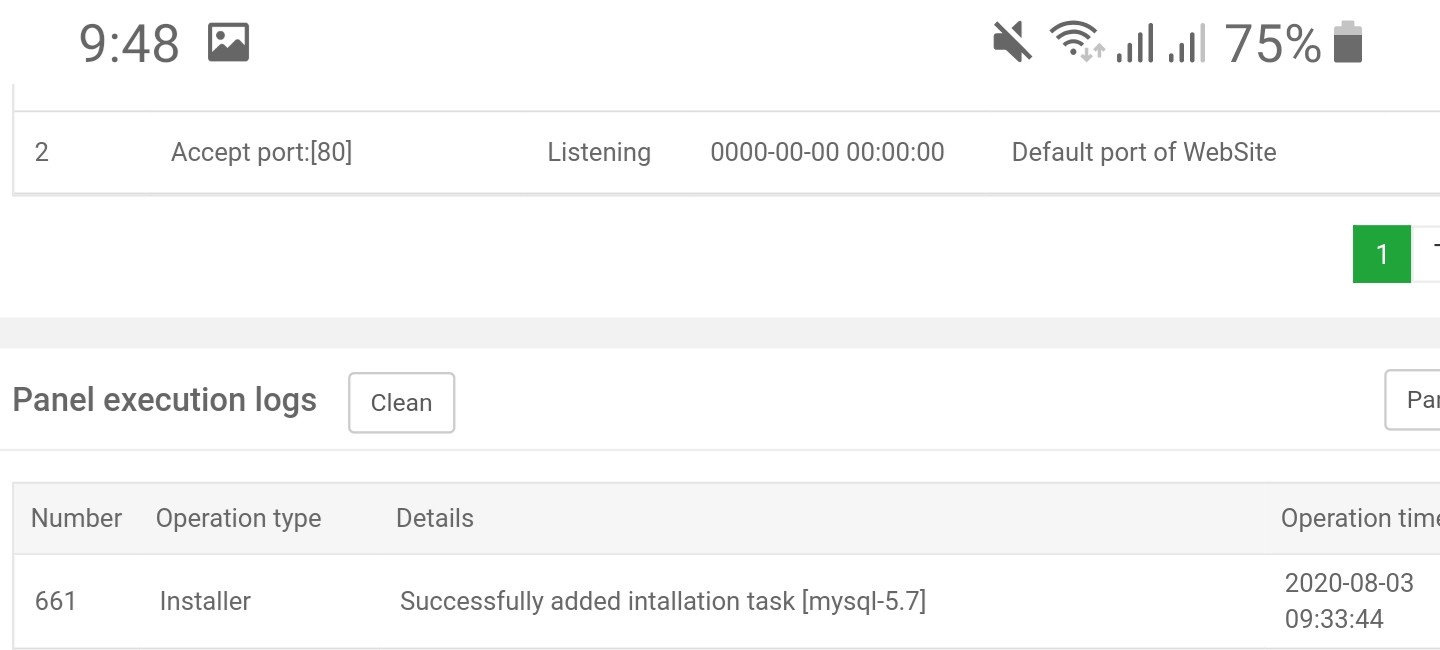Screen dimensions: 1440x650
Task: Click the Clean logs button
Action: coord(401,403)
